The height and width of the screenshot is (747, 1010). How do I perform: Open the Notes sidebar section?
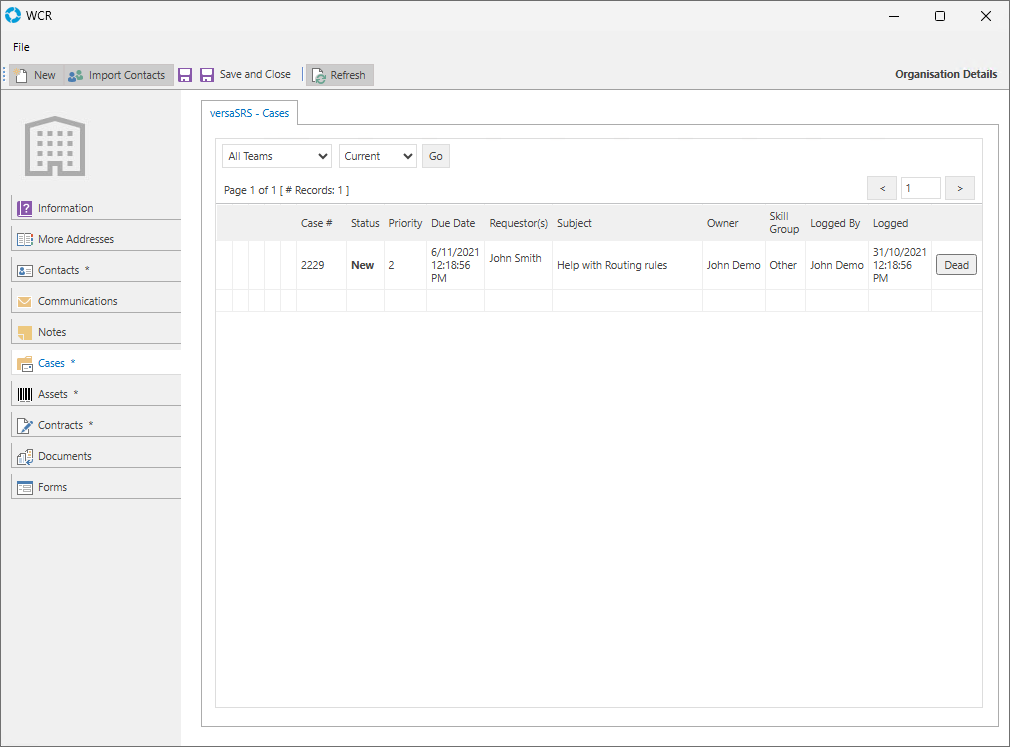coord(51,332)
